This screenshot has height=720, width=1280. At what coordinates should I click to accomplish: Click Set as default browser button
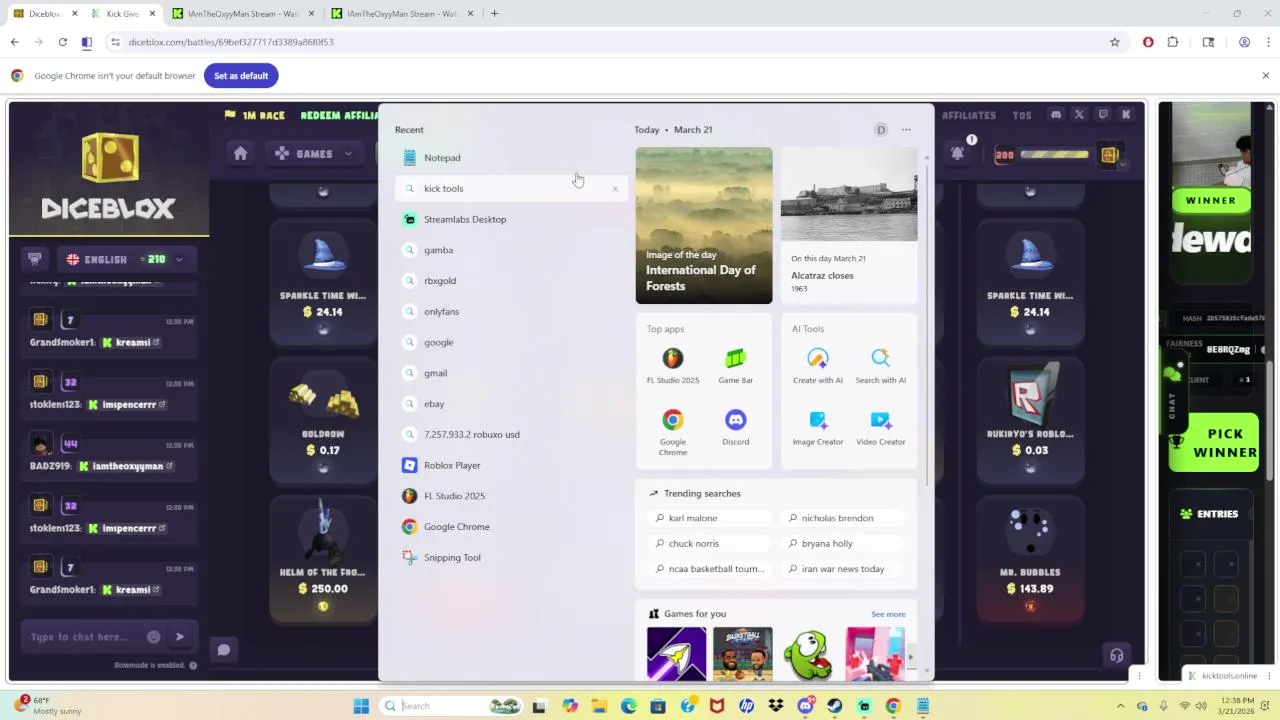tap(241, 76)
